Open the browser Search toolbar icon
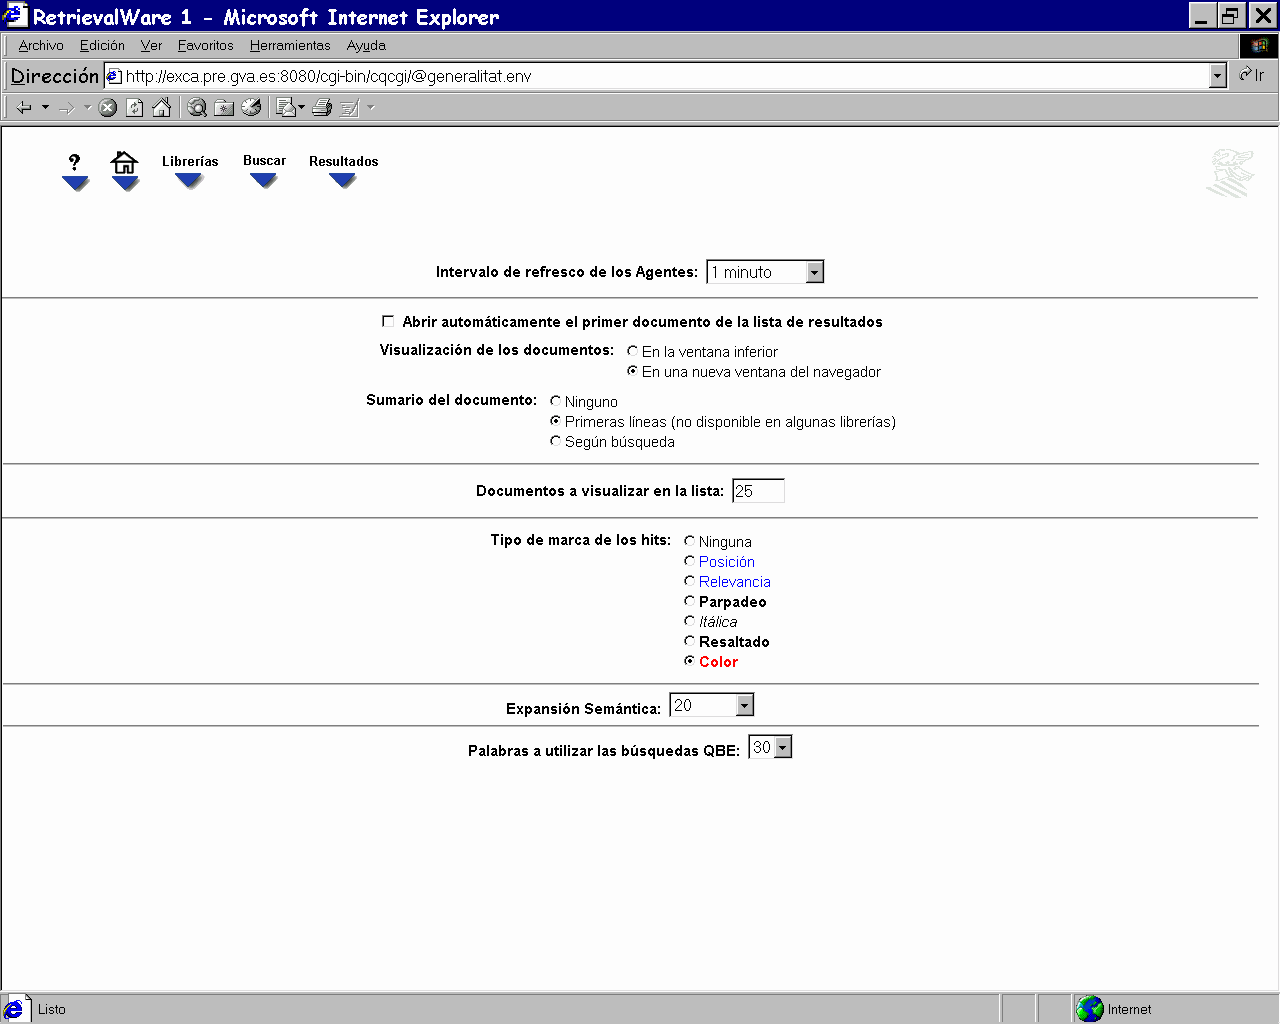1280x1024 pixels. click(x=197, y=108)
